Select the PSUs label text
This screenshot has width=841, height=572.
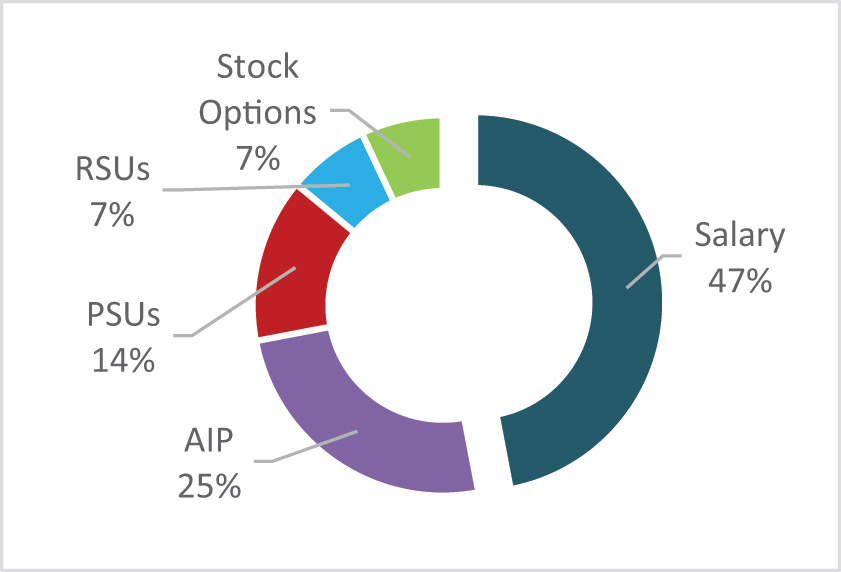pyautogui.click(x=123, y=314)
